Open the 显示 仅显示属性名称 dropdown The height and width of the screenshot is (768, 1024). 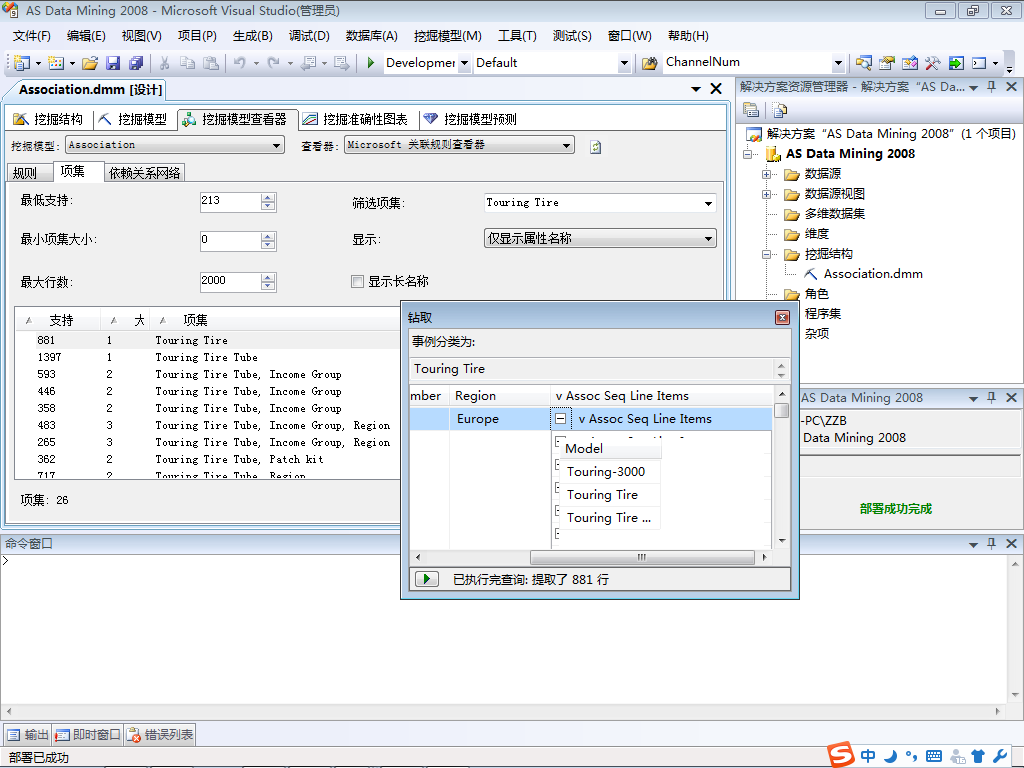[709, 238]
